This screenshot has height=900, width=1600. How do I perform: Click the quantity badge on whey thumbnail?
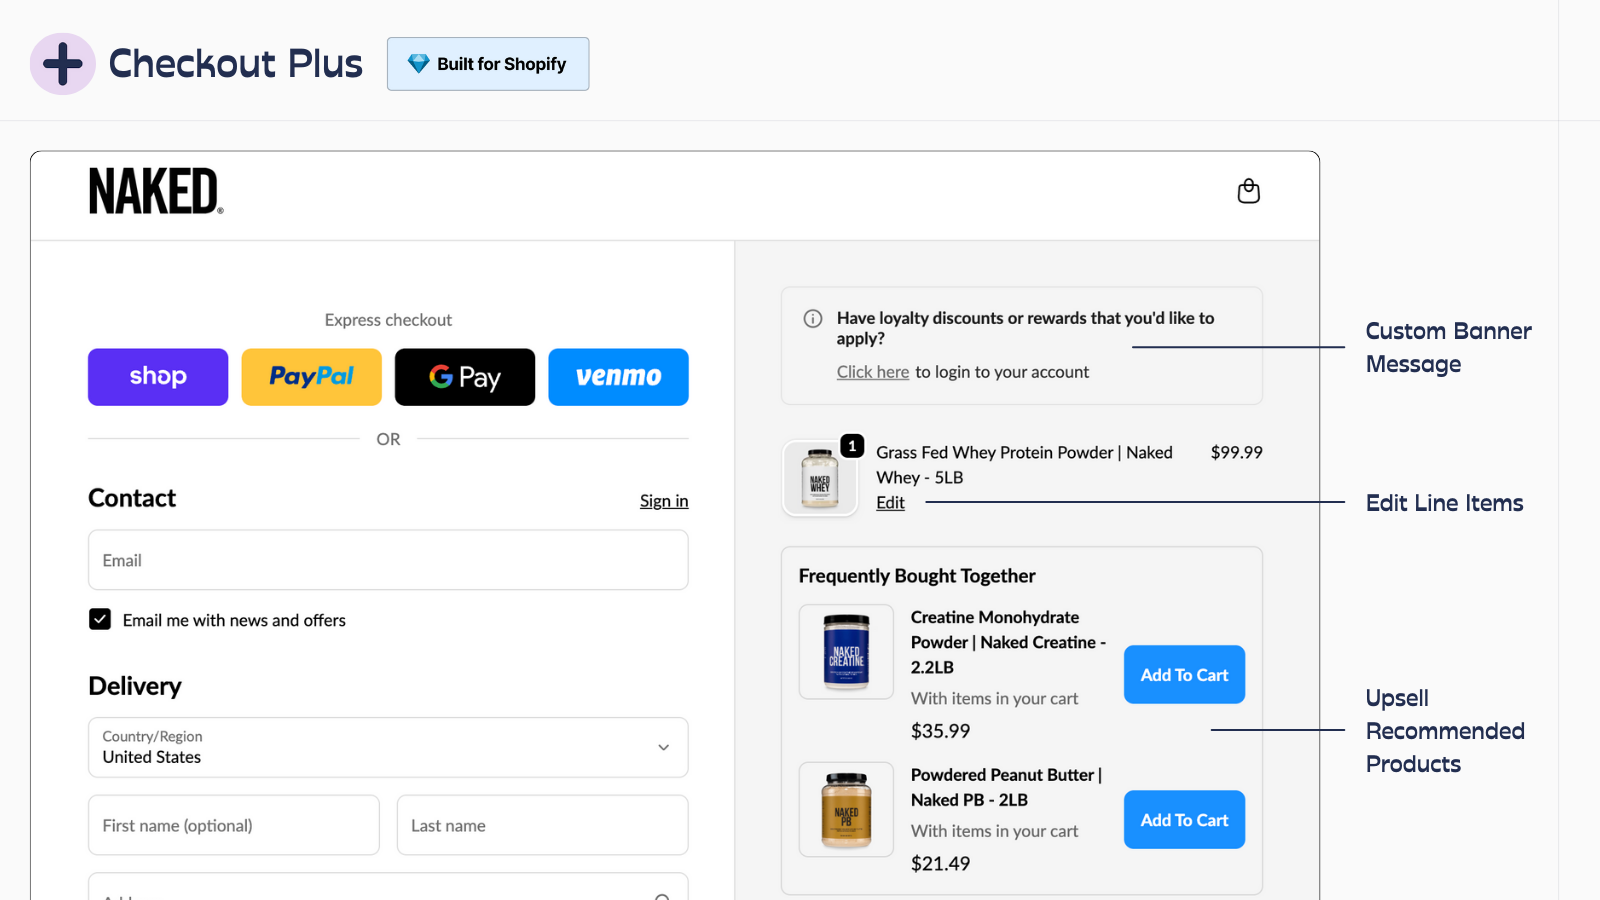pyautogui.click(x=852, y=446)
